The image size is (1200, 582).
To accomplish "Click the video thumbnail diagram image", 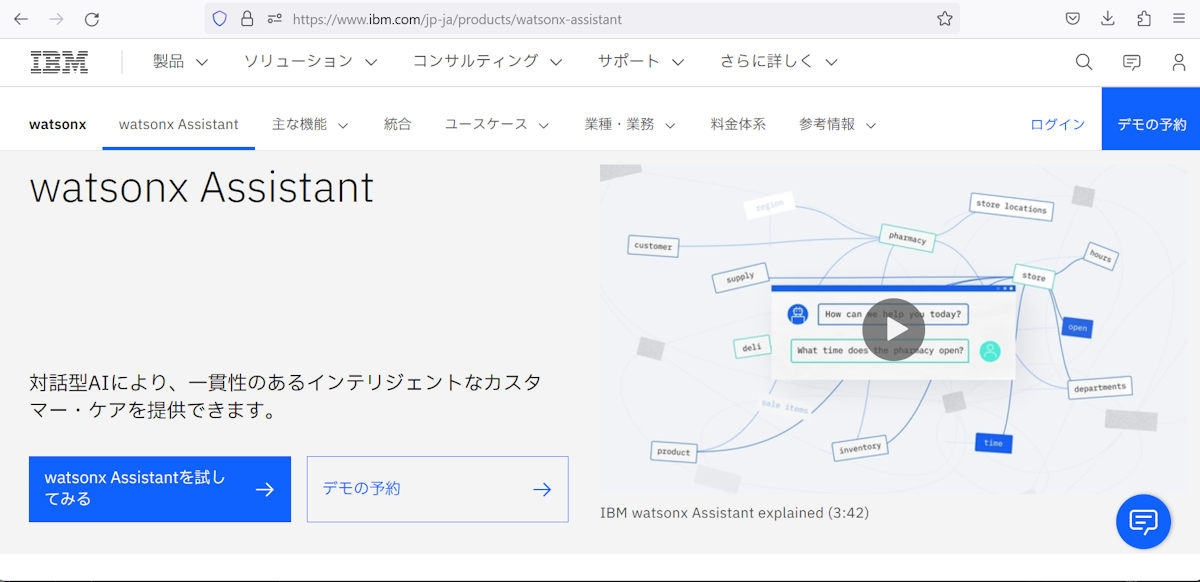I will 893,329.
